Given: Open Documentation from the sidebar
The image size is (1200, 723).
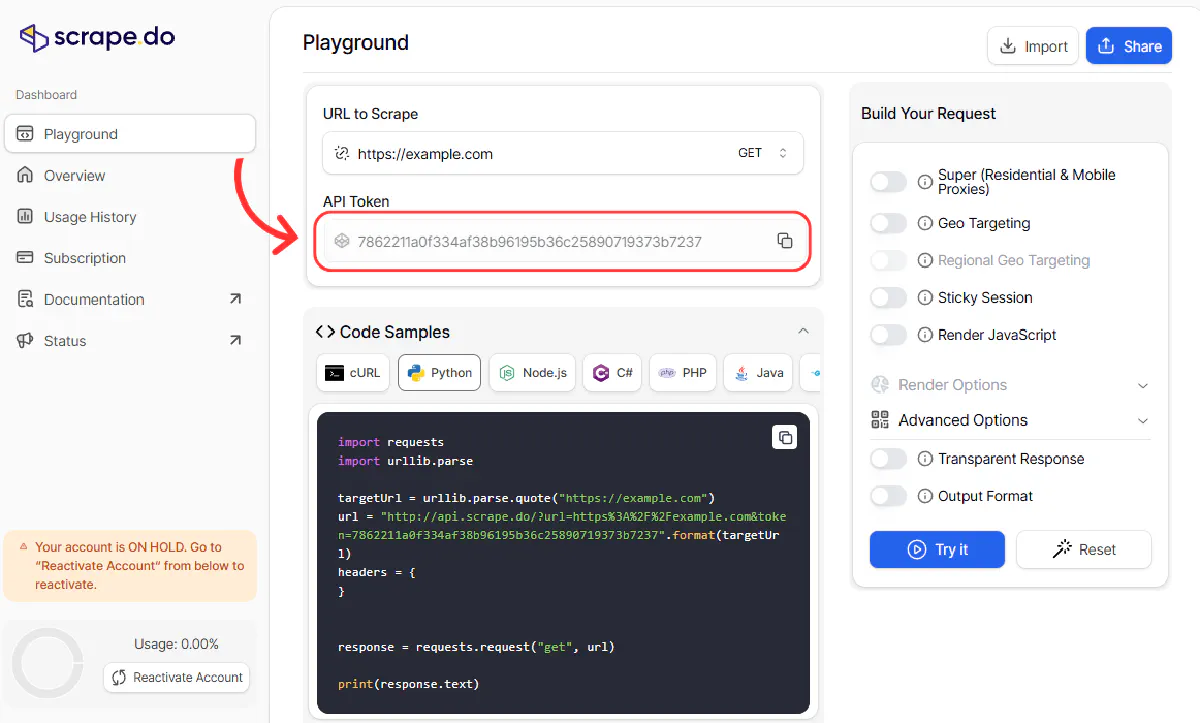Looking at the screenshot, I should [x=92, y=299].
